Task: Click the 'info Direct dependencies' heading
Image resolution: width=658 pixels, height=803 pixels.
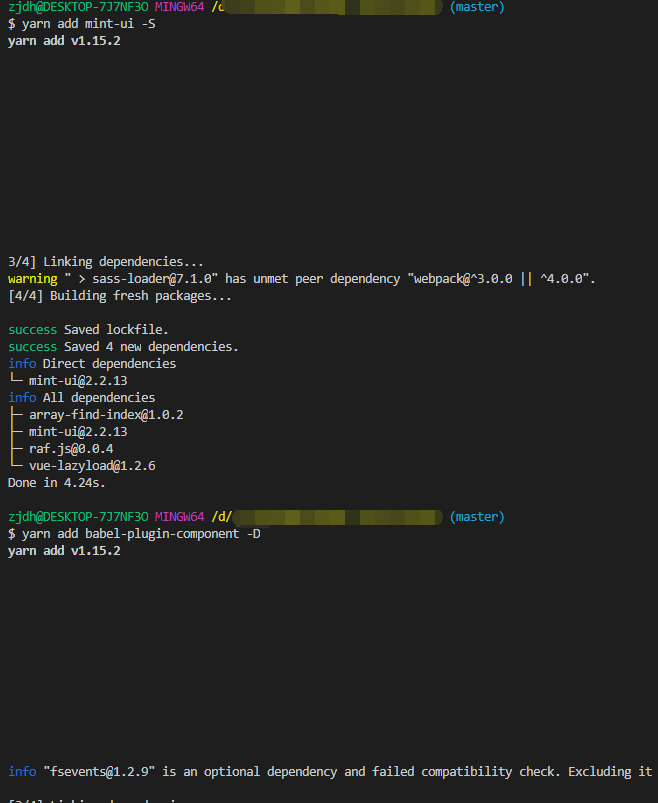Action: click(x=92, y=364)
